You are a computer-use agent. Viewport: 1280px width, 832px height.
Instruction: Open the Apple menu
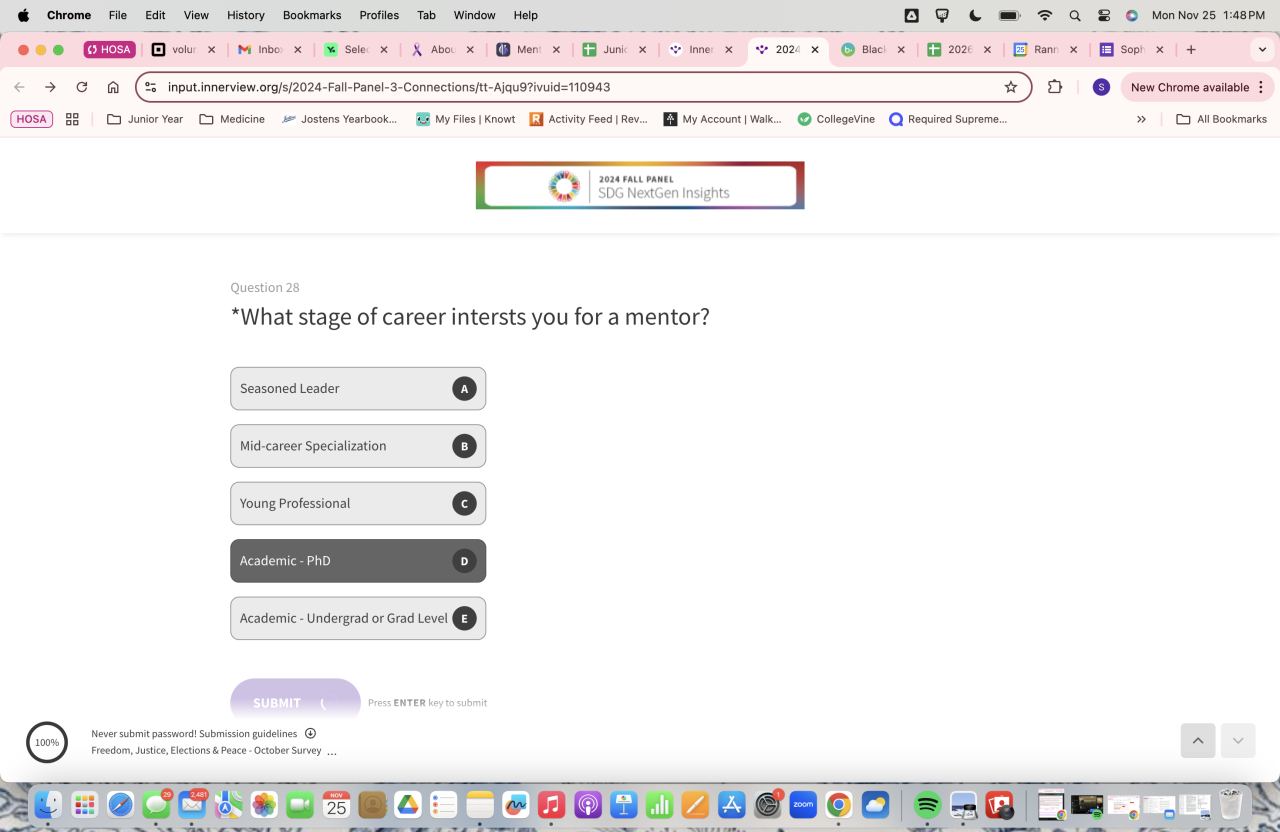[23, 15]
